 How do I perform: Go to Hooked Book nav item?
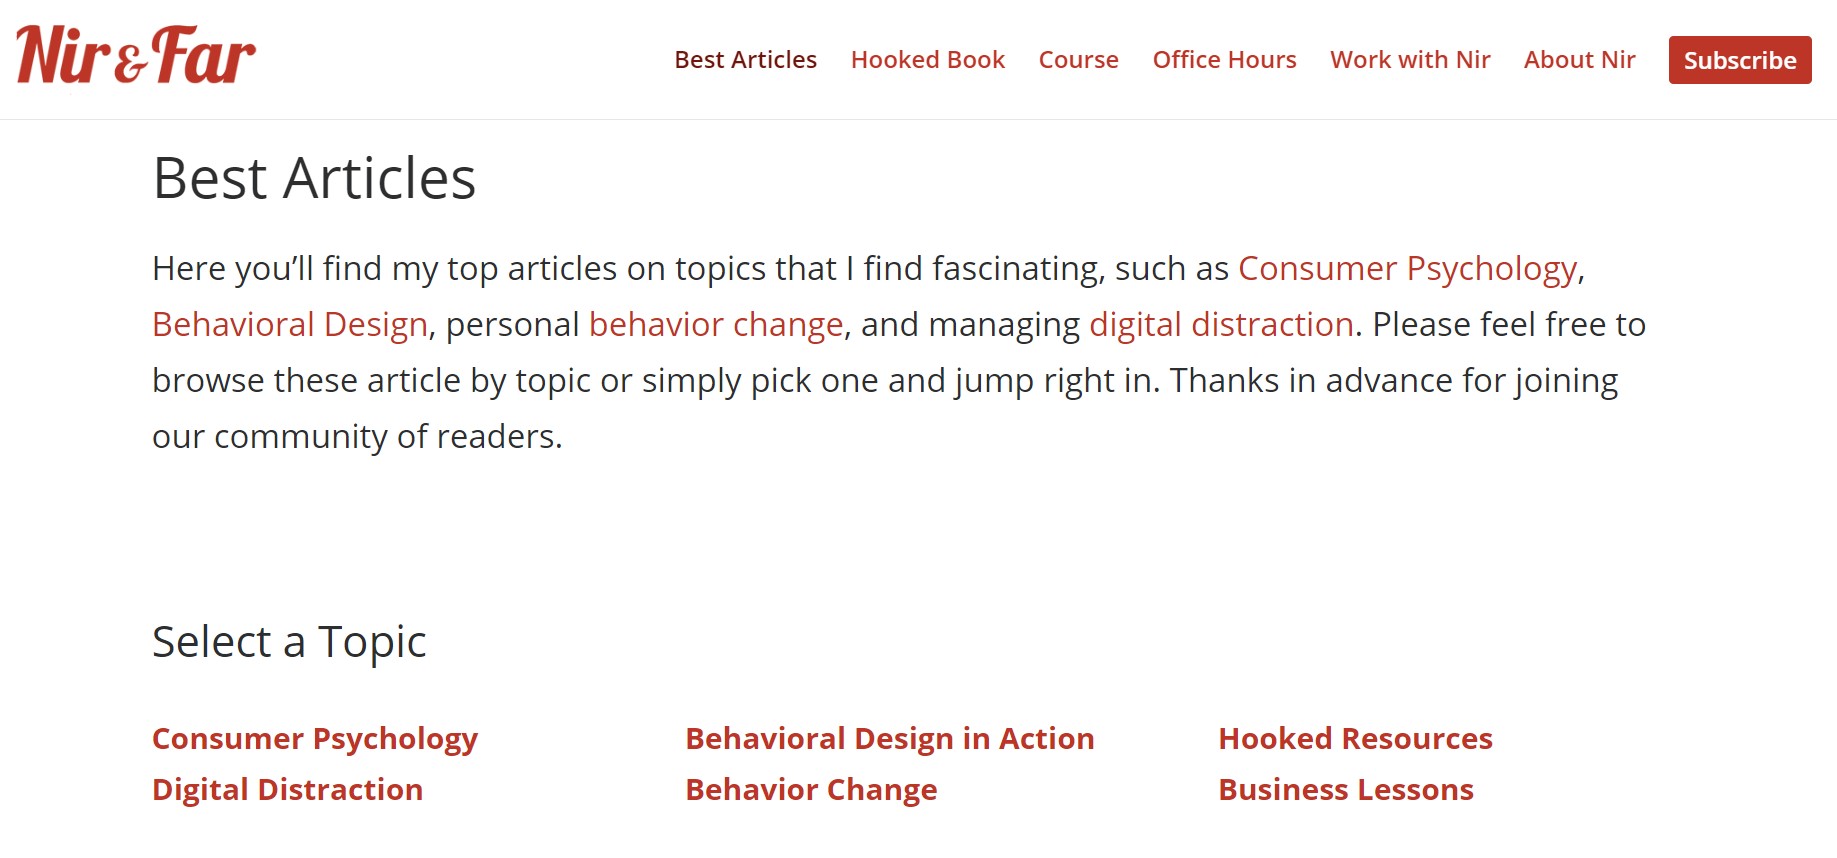click(x=927, y=60)
